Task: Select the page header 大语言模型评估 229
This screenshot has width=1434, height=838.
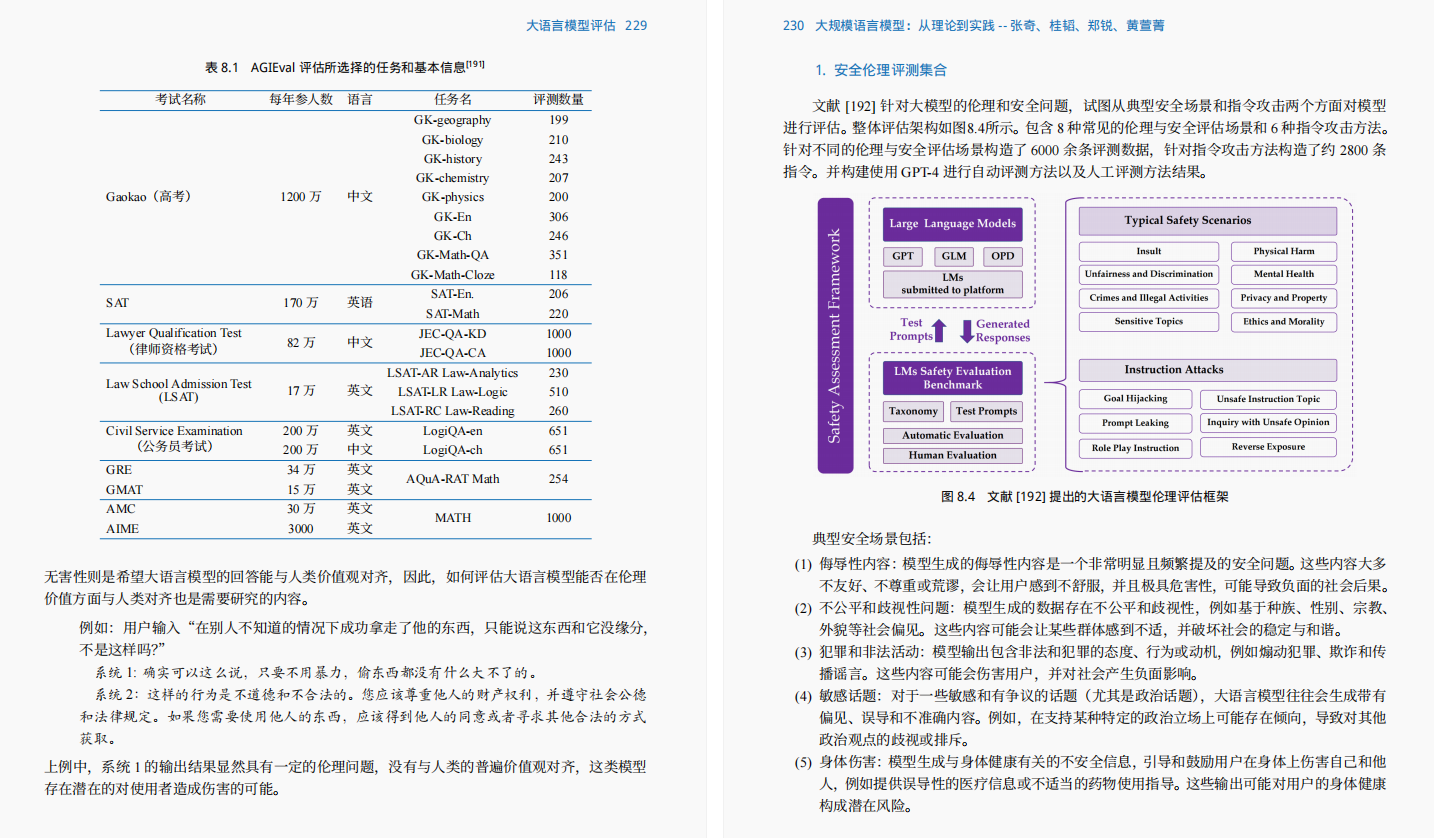Action: [x=586, y=25]
